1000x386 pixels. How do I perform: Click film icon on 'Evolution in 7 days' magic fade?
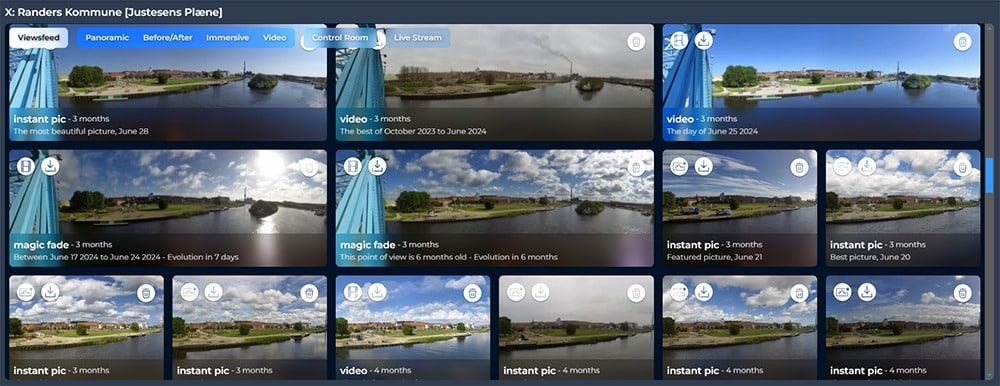26,167
